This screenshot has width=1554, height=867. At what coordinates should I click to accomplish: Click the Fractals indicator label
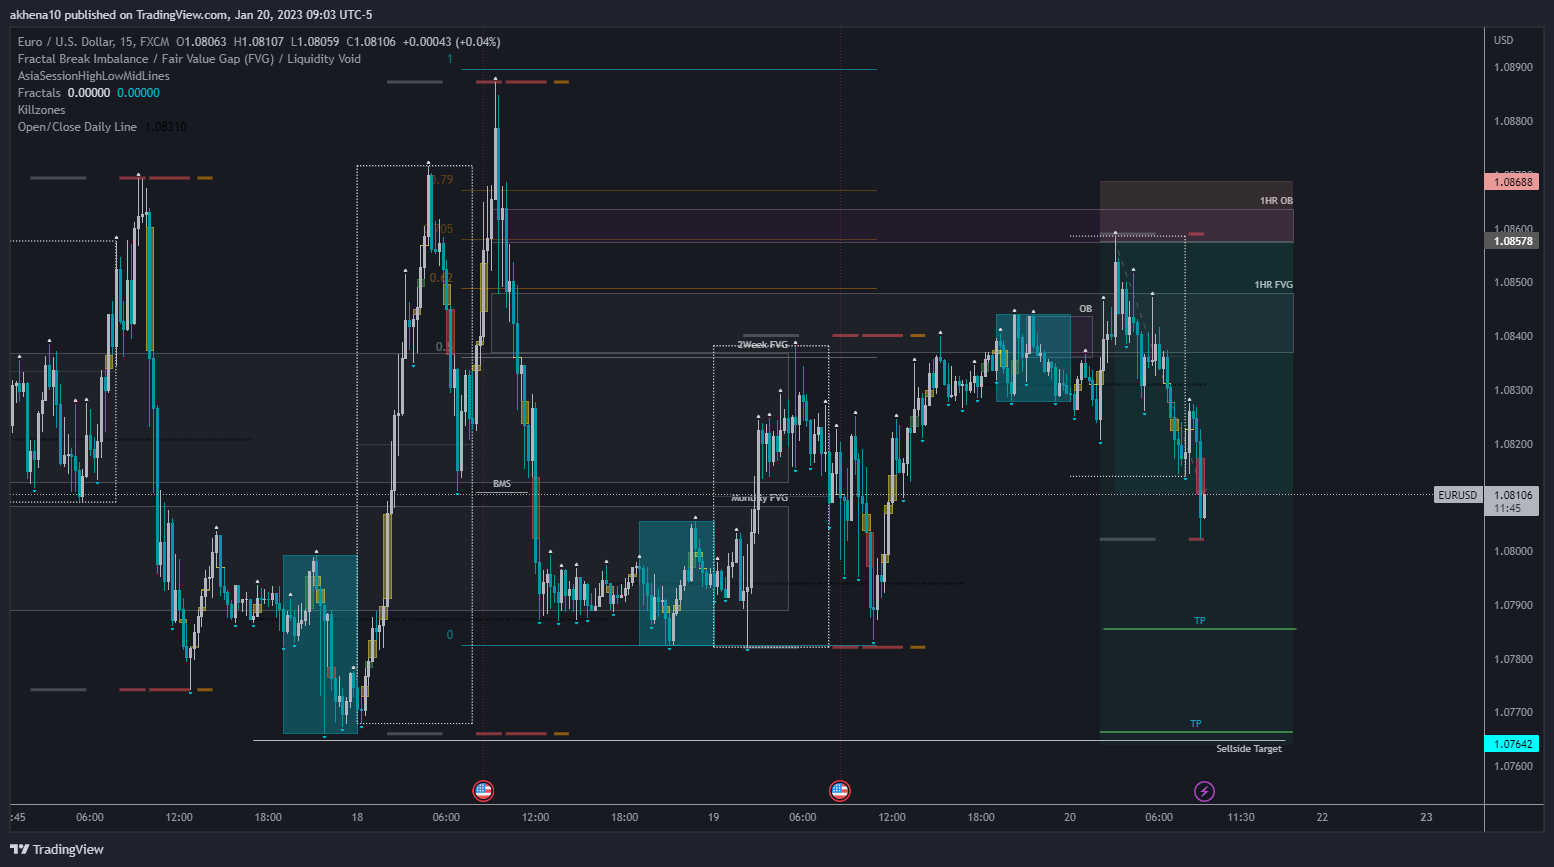(x=39, y=93)
